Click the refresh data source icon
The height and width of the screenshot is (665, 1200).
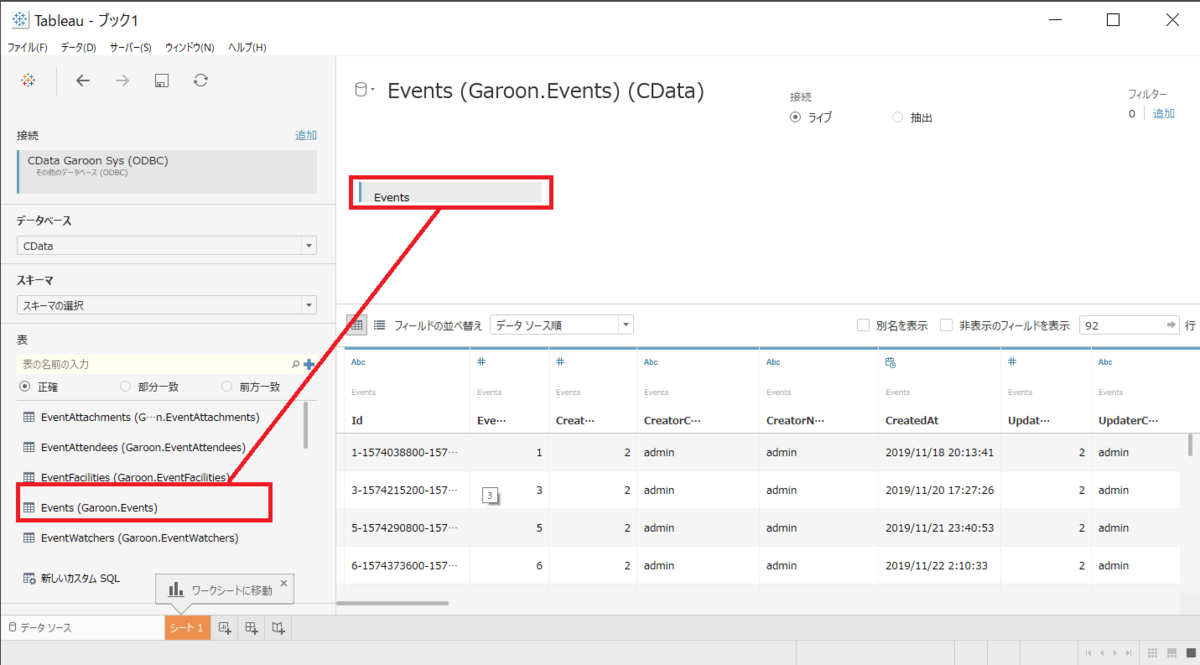201,81
